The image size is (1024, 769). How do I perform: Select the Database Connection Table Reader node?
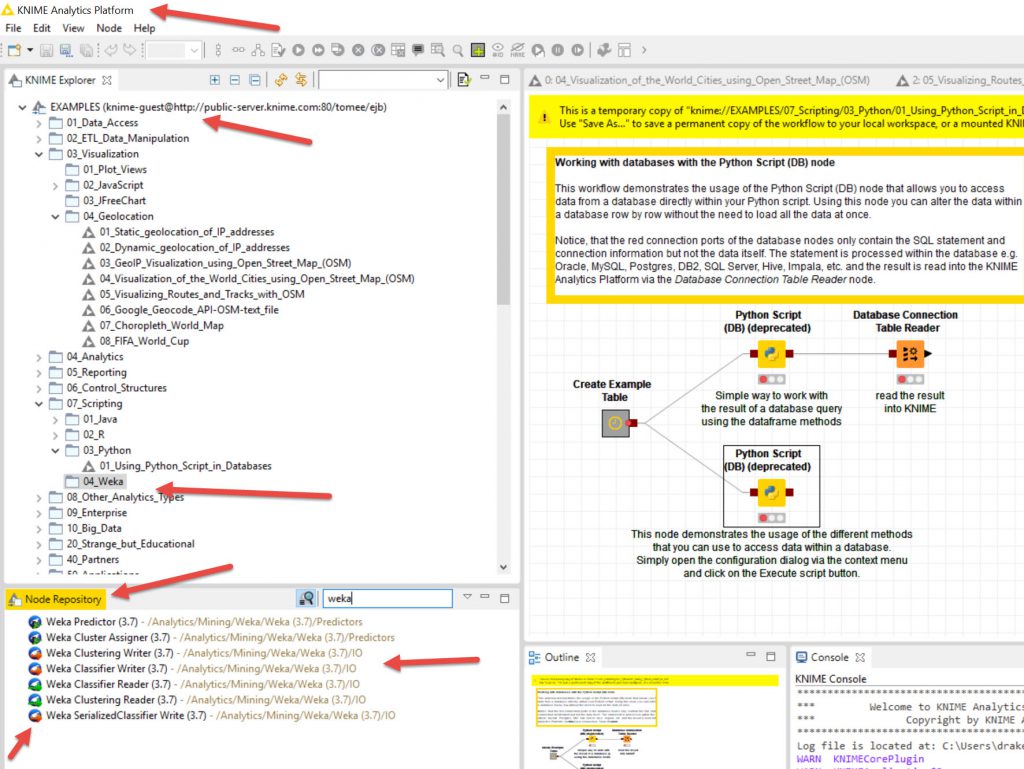pos(909,354)
